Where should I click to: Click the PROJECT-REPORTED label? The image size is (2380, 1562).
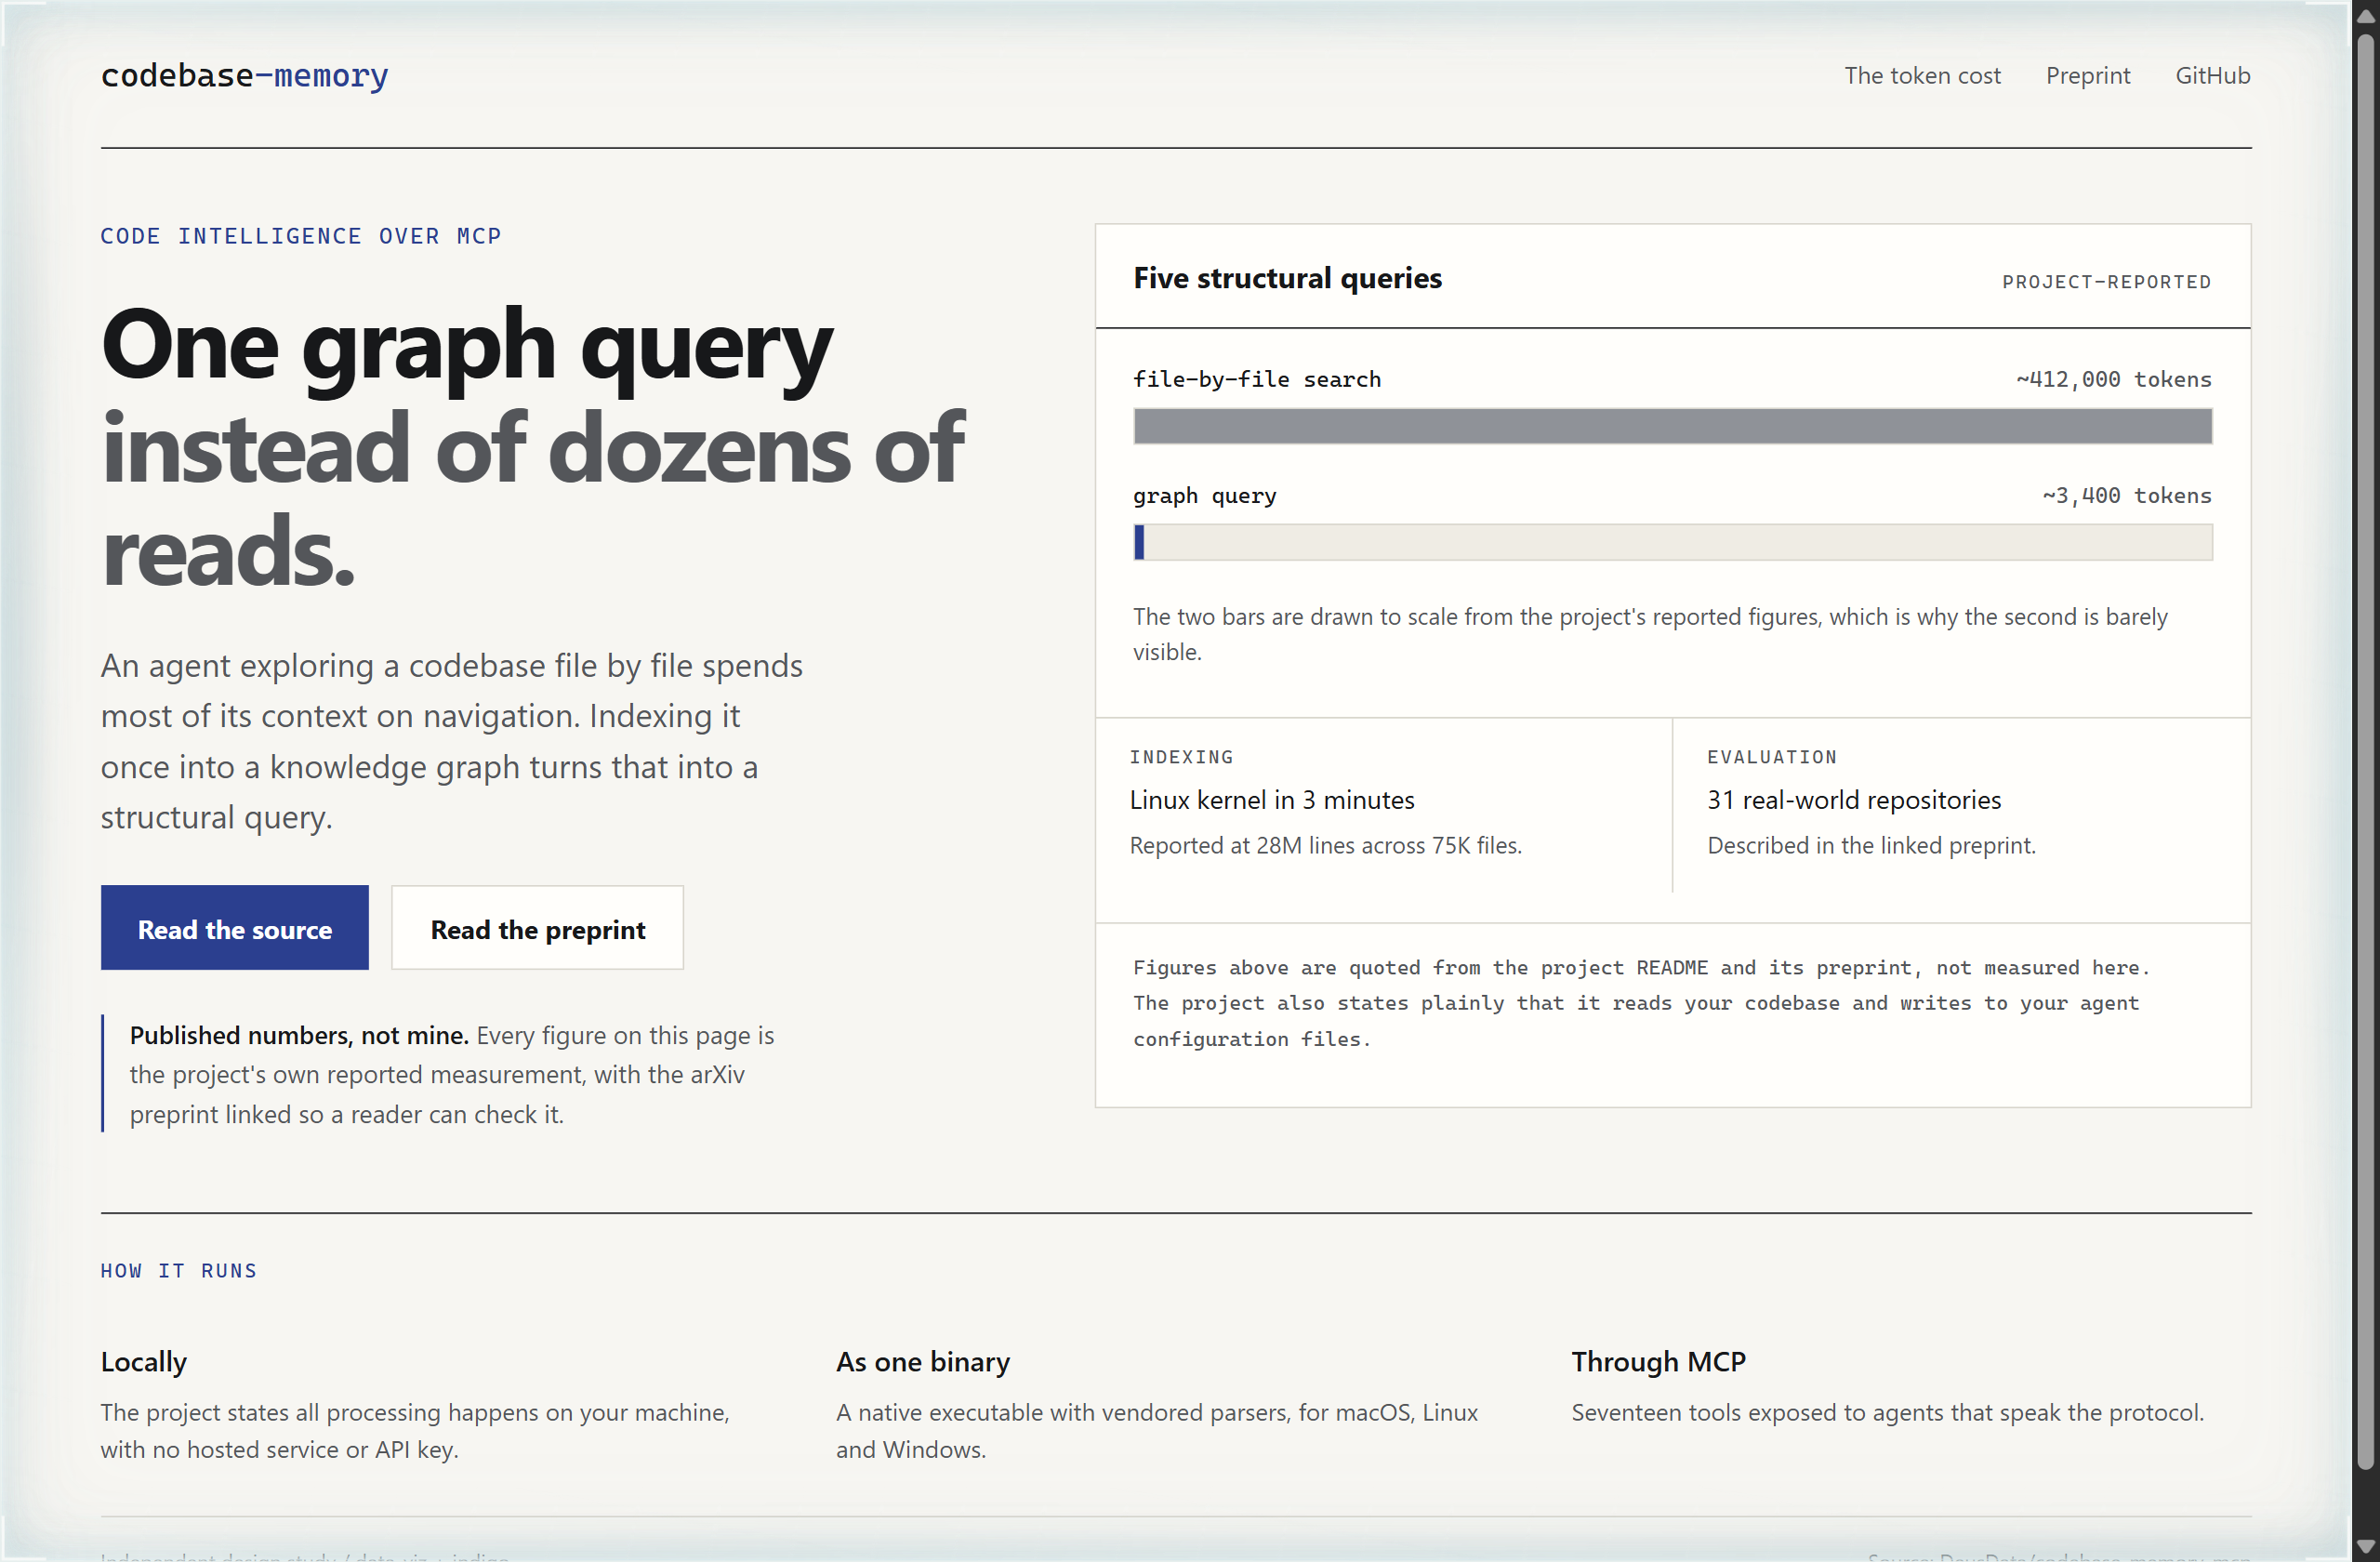2106,282
